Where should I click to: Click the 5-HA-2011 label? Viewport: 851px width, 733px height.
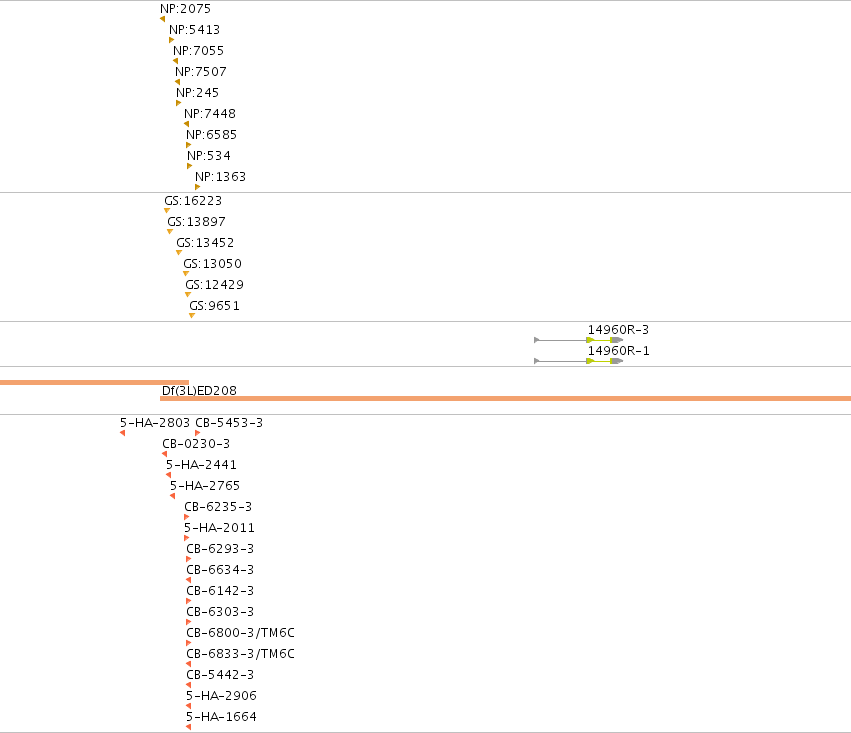coord(219,528)
